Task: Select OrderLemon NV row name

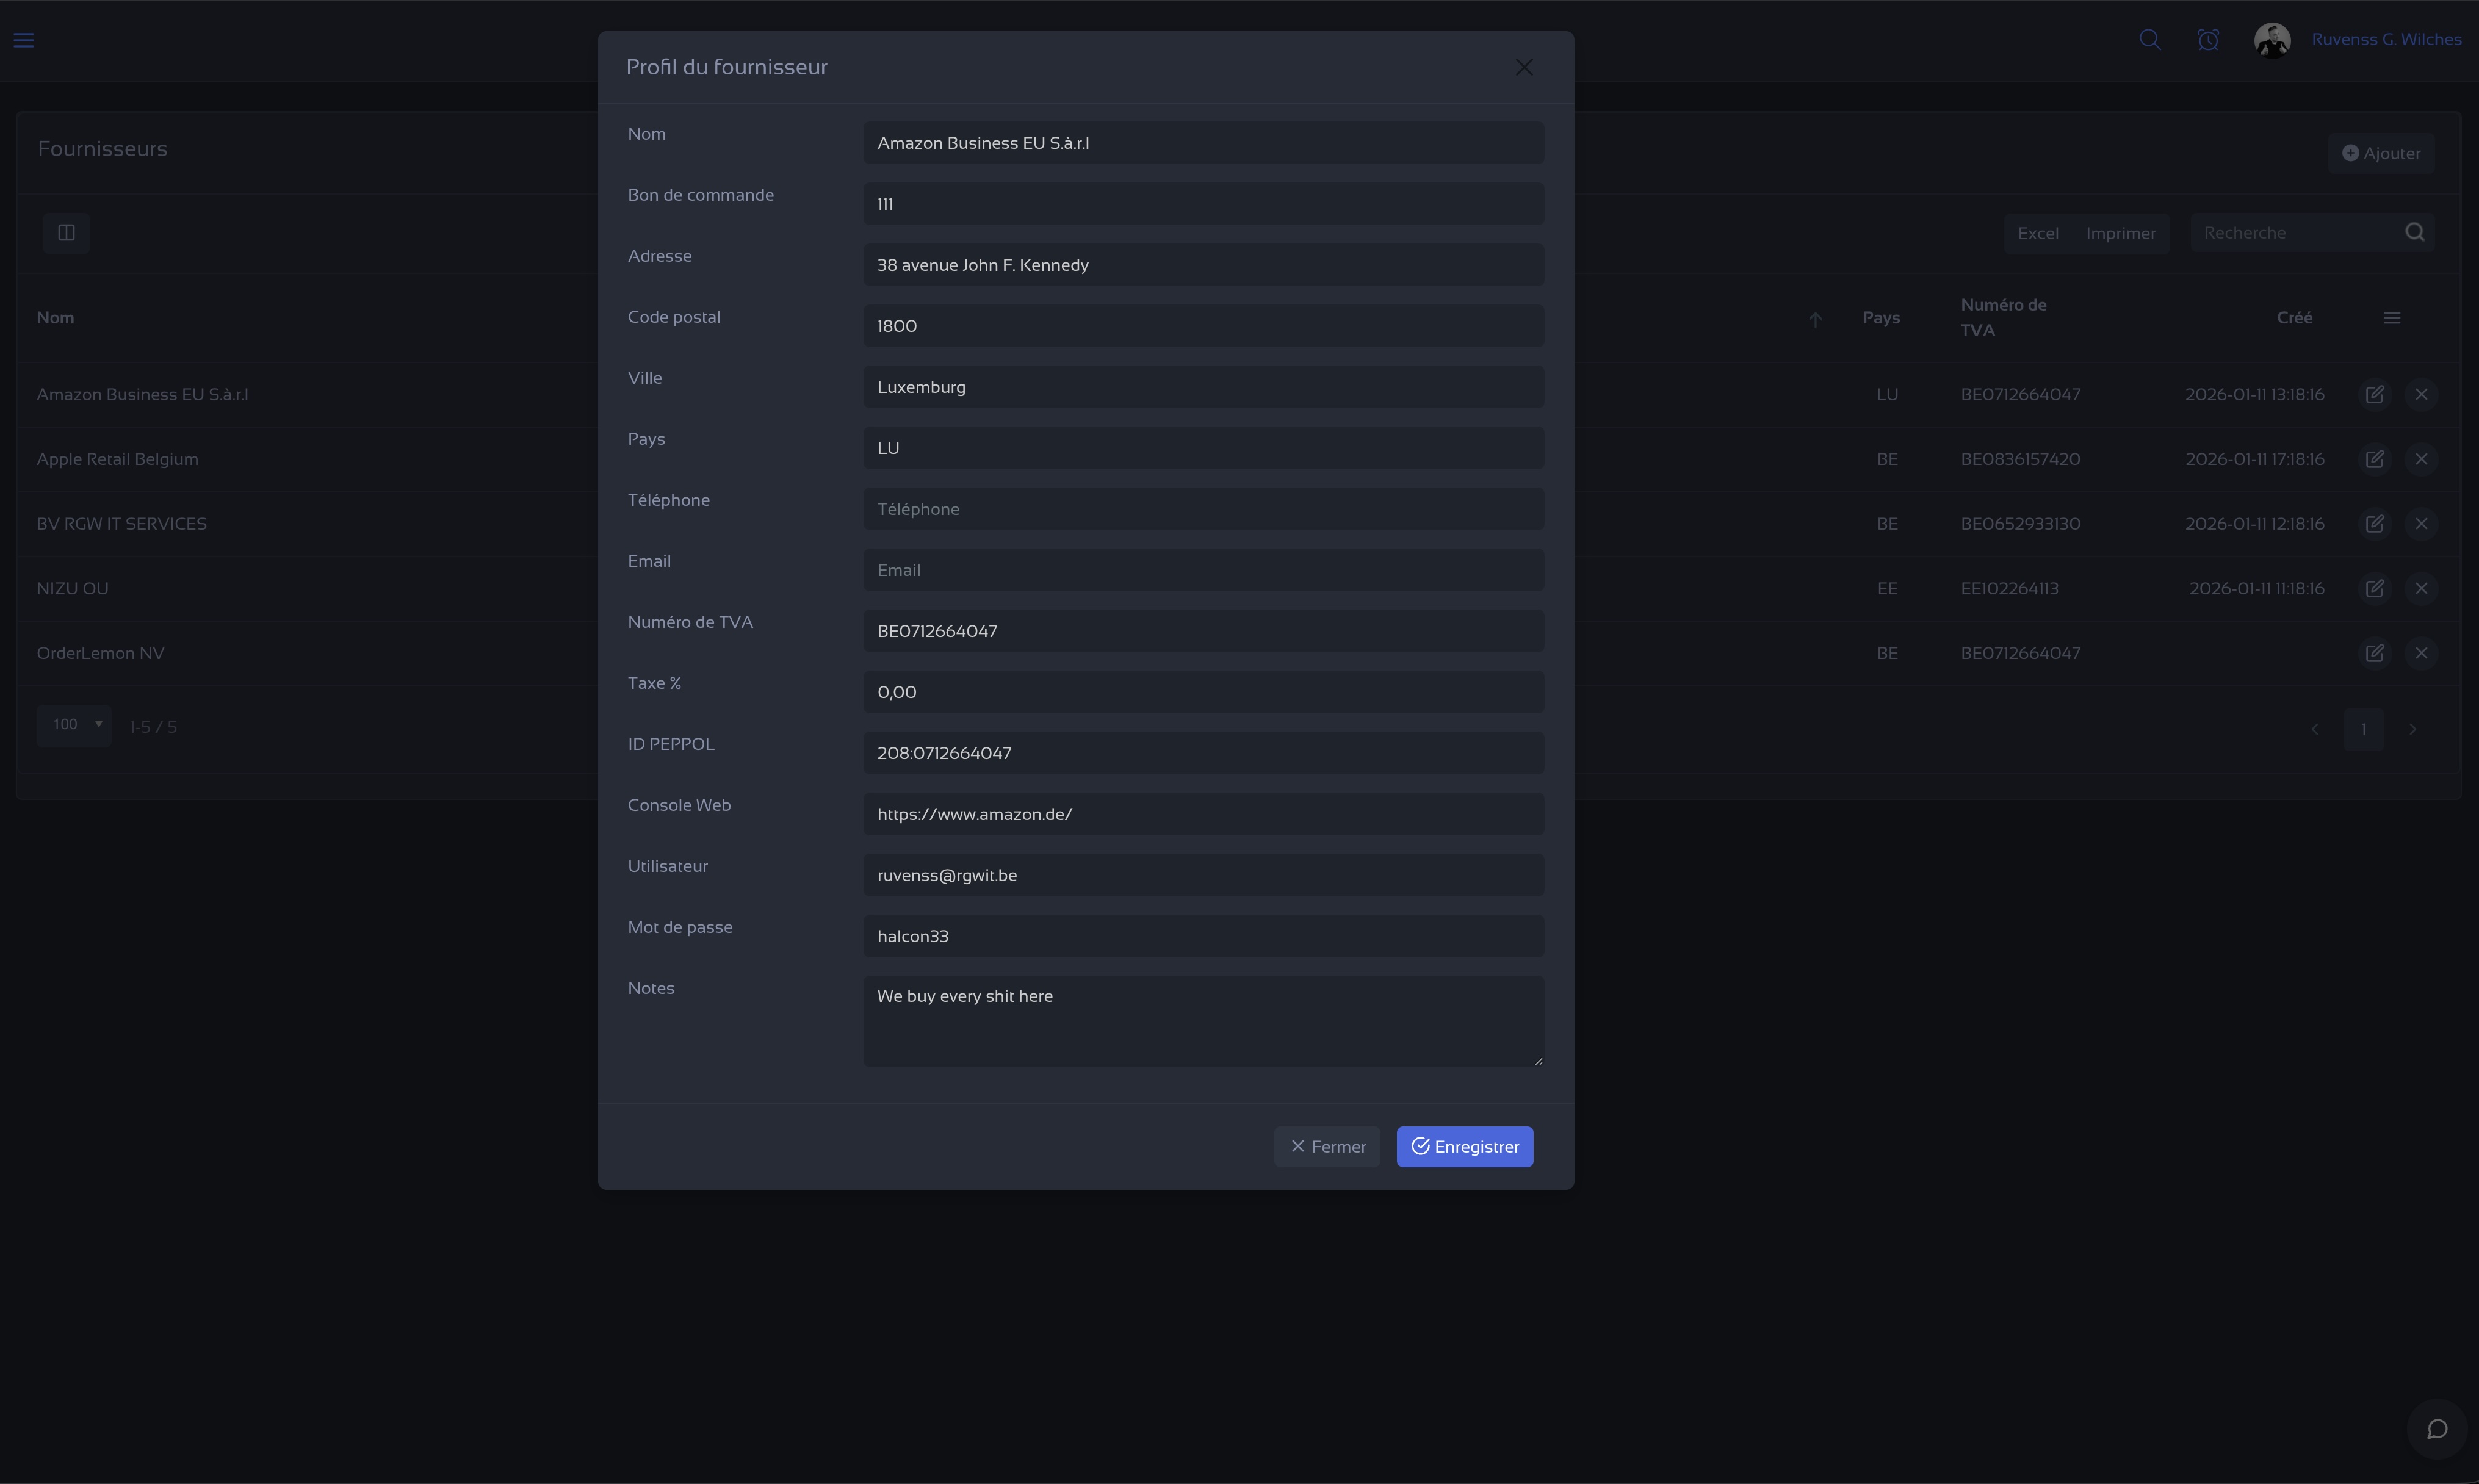Action: point(100,653)
